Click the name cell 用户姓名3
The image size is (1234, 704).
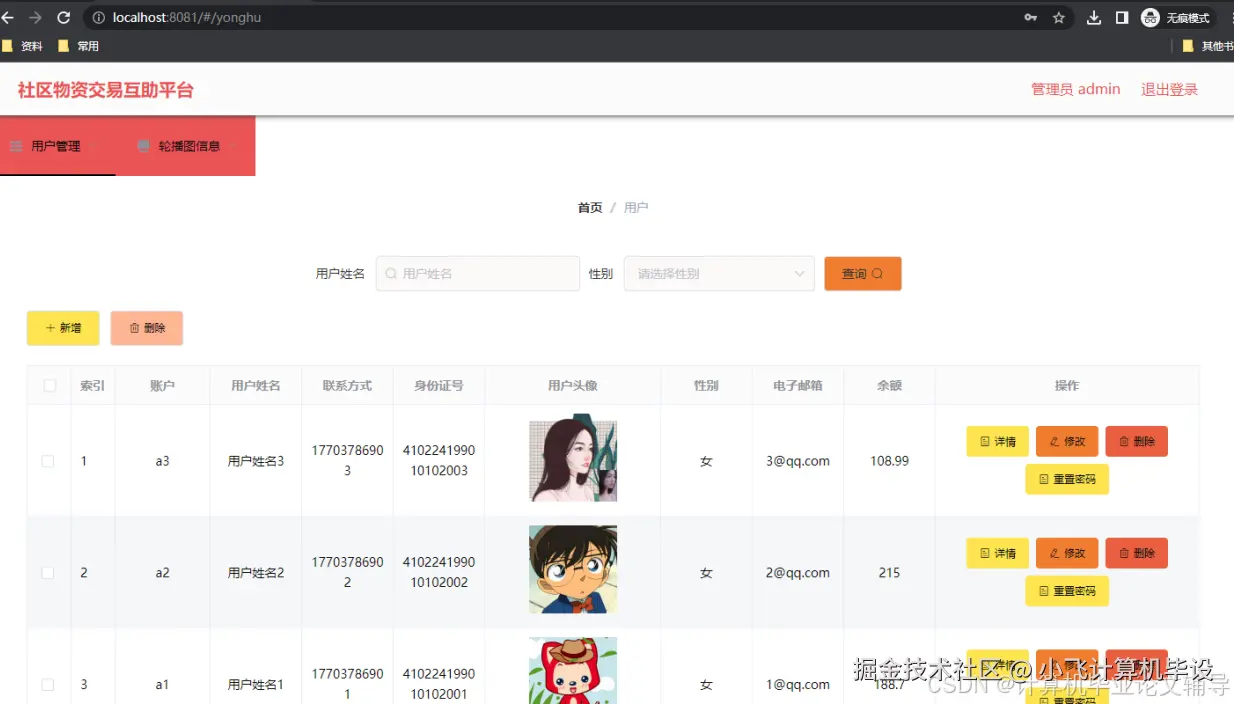[256, 461]
